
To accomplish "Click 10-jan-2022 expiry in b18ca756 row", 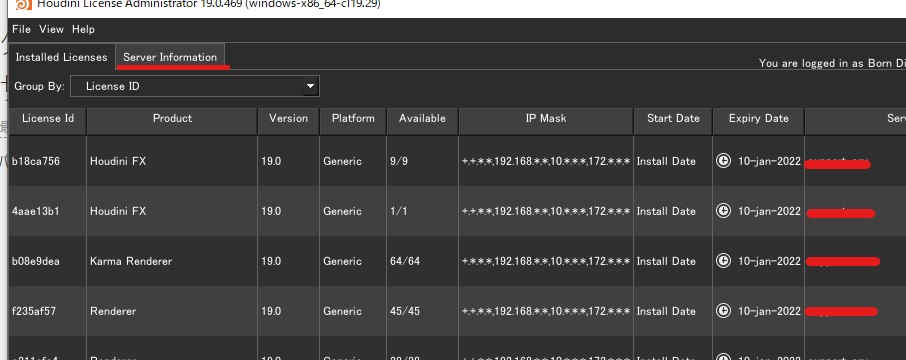I will tap(769, 161).
